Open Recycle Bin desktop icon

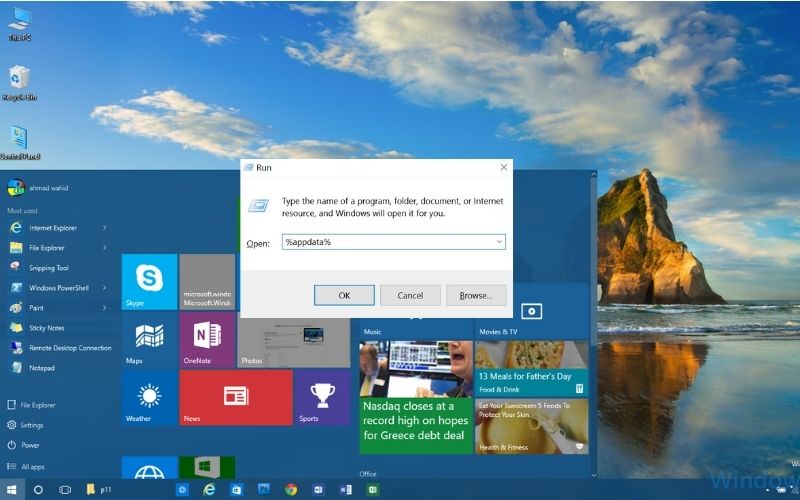(x=19, y=83)
